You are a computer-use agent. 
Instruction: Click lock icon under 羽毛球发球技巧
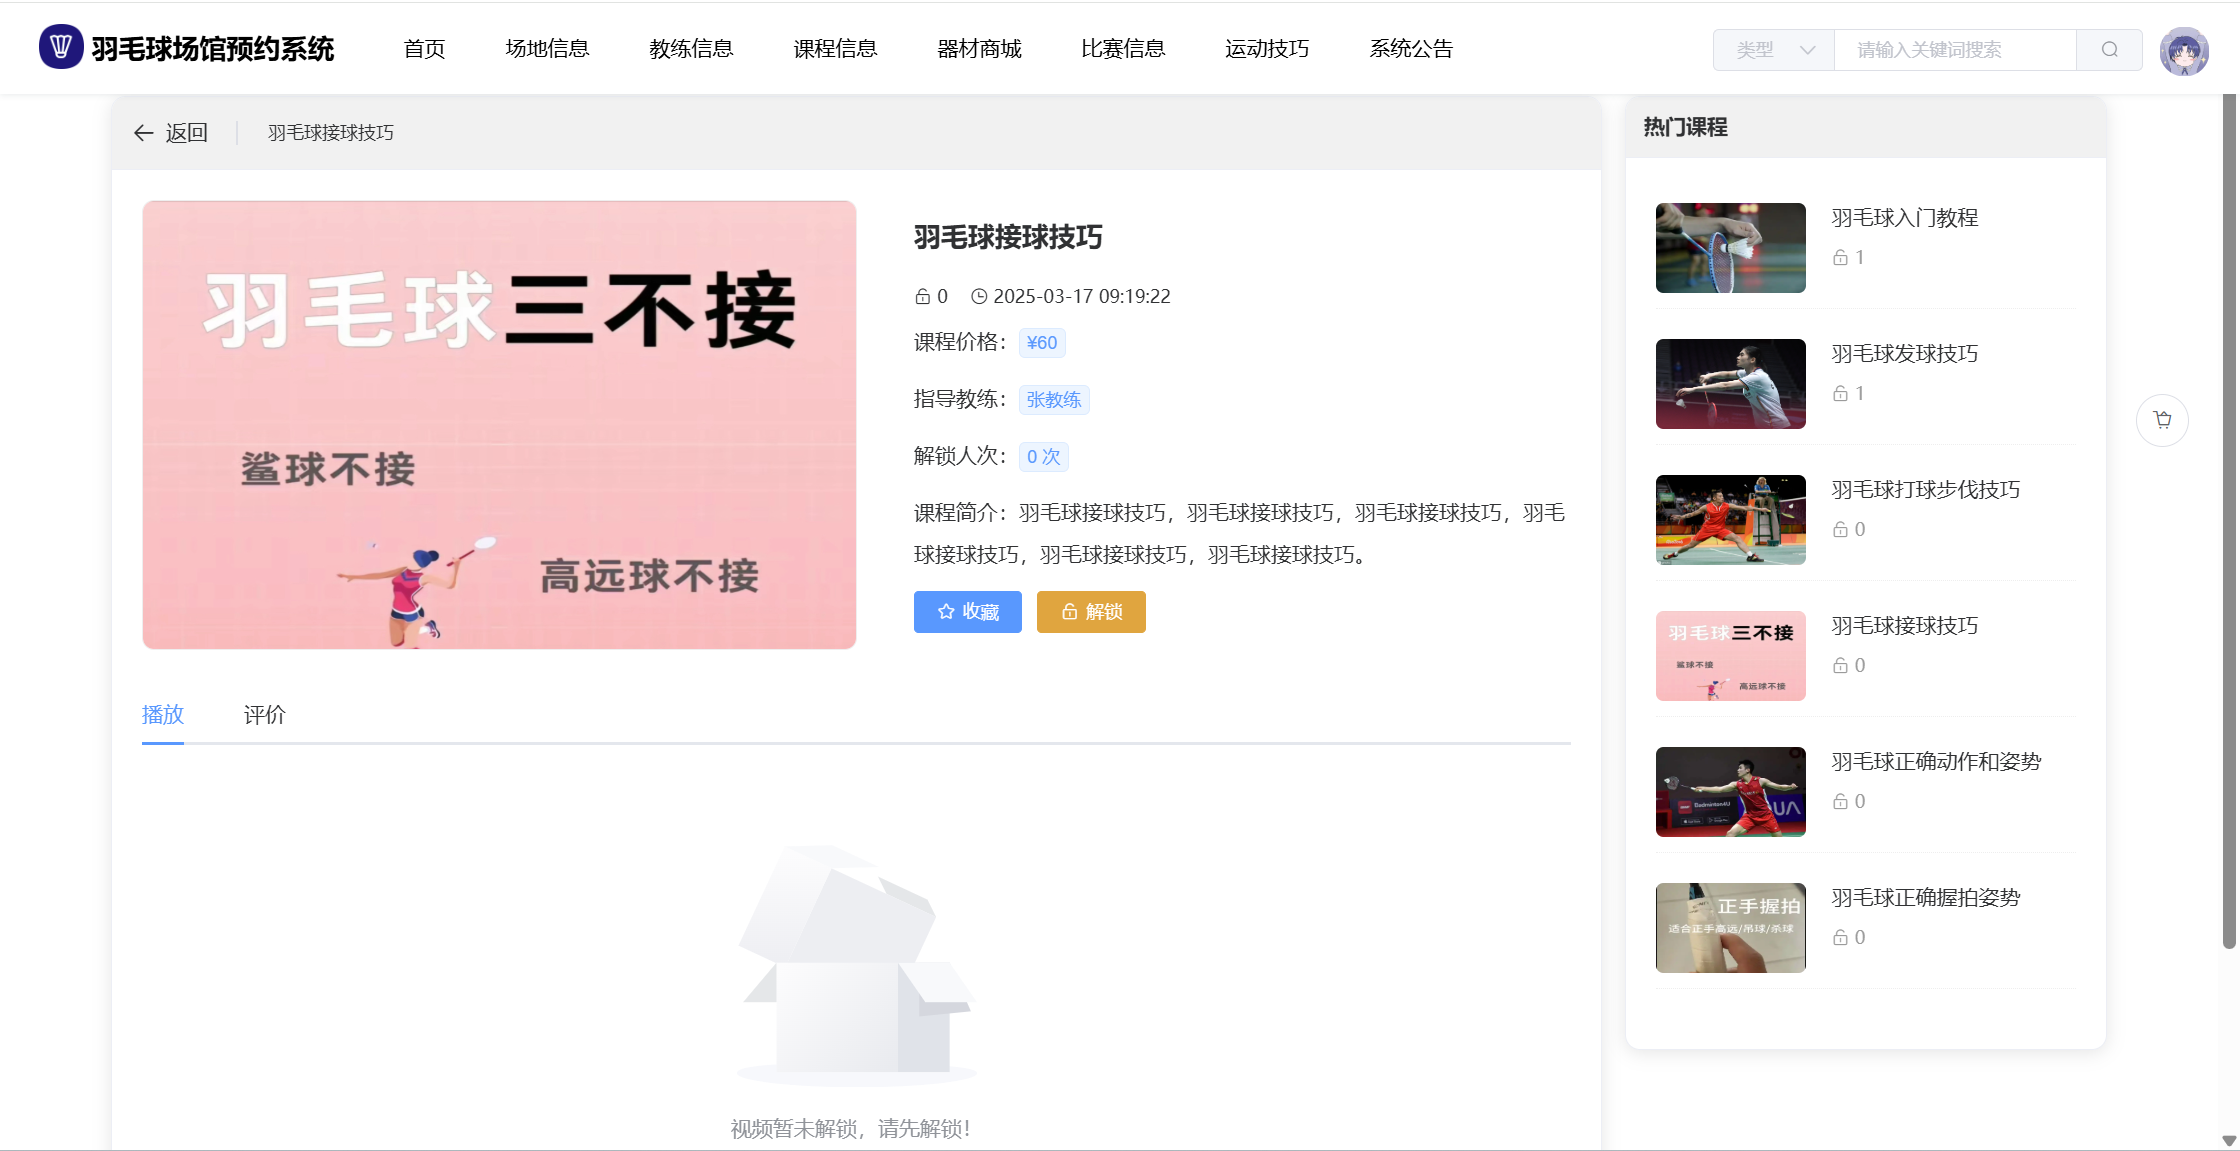coord(1840,394)
